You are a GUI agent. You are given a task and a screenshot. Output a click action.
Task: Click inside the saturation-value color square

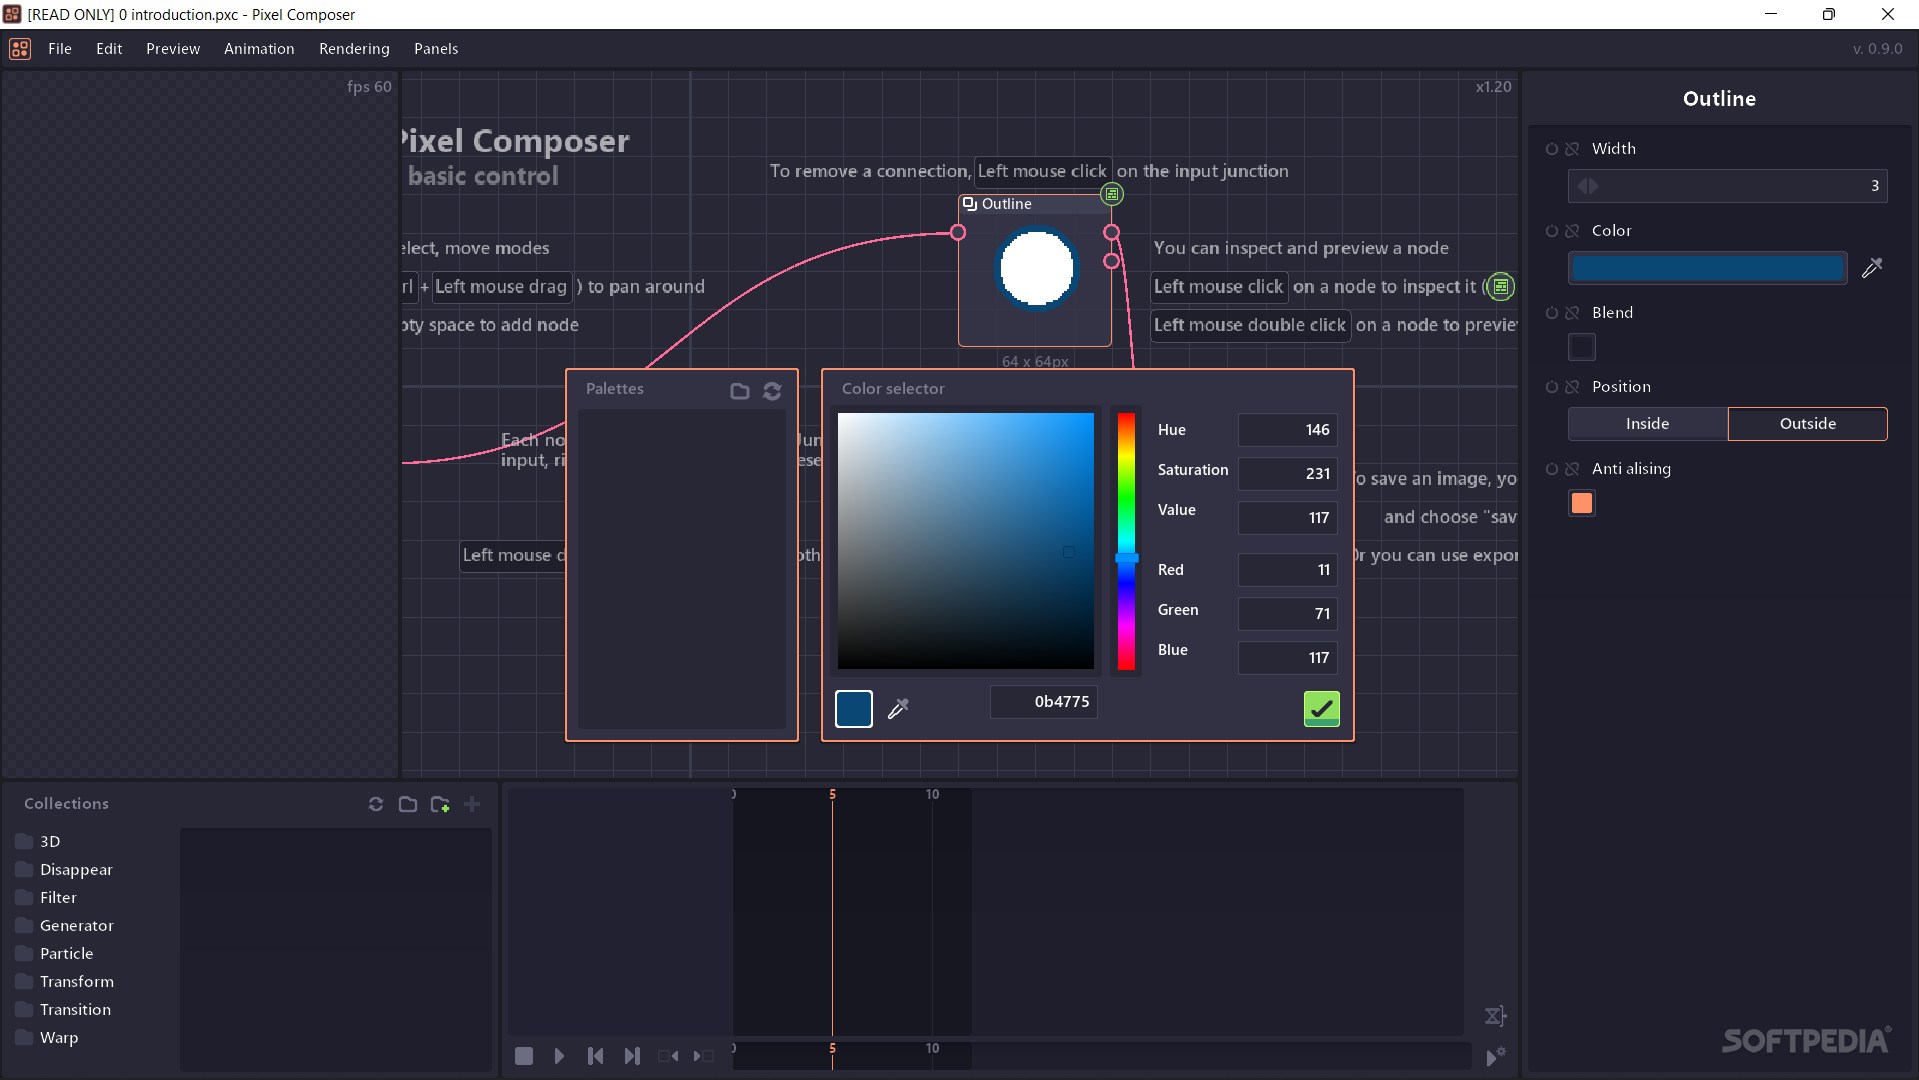[966, 541]
